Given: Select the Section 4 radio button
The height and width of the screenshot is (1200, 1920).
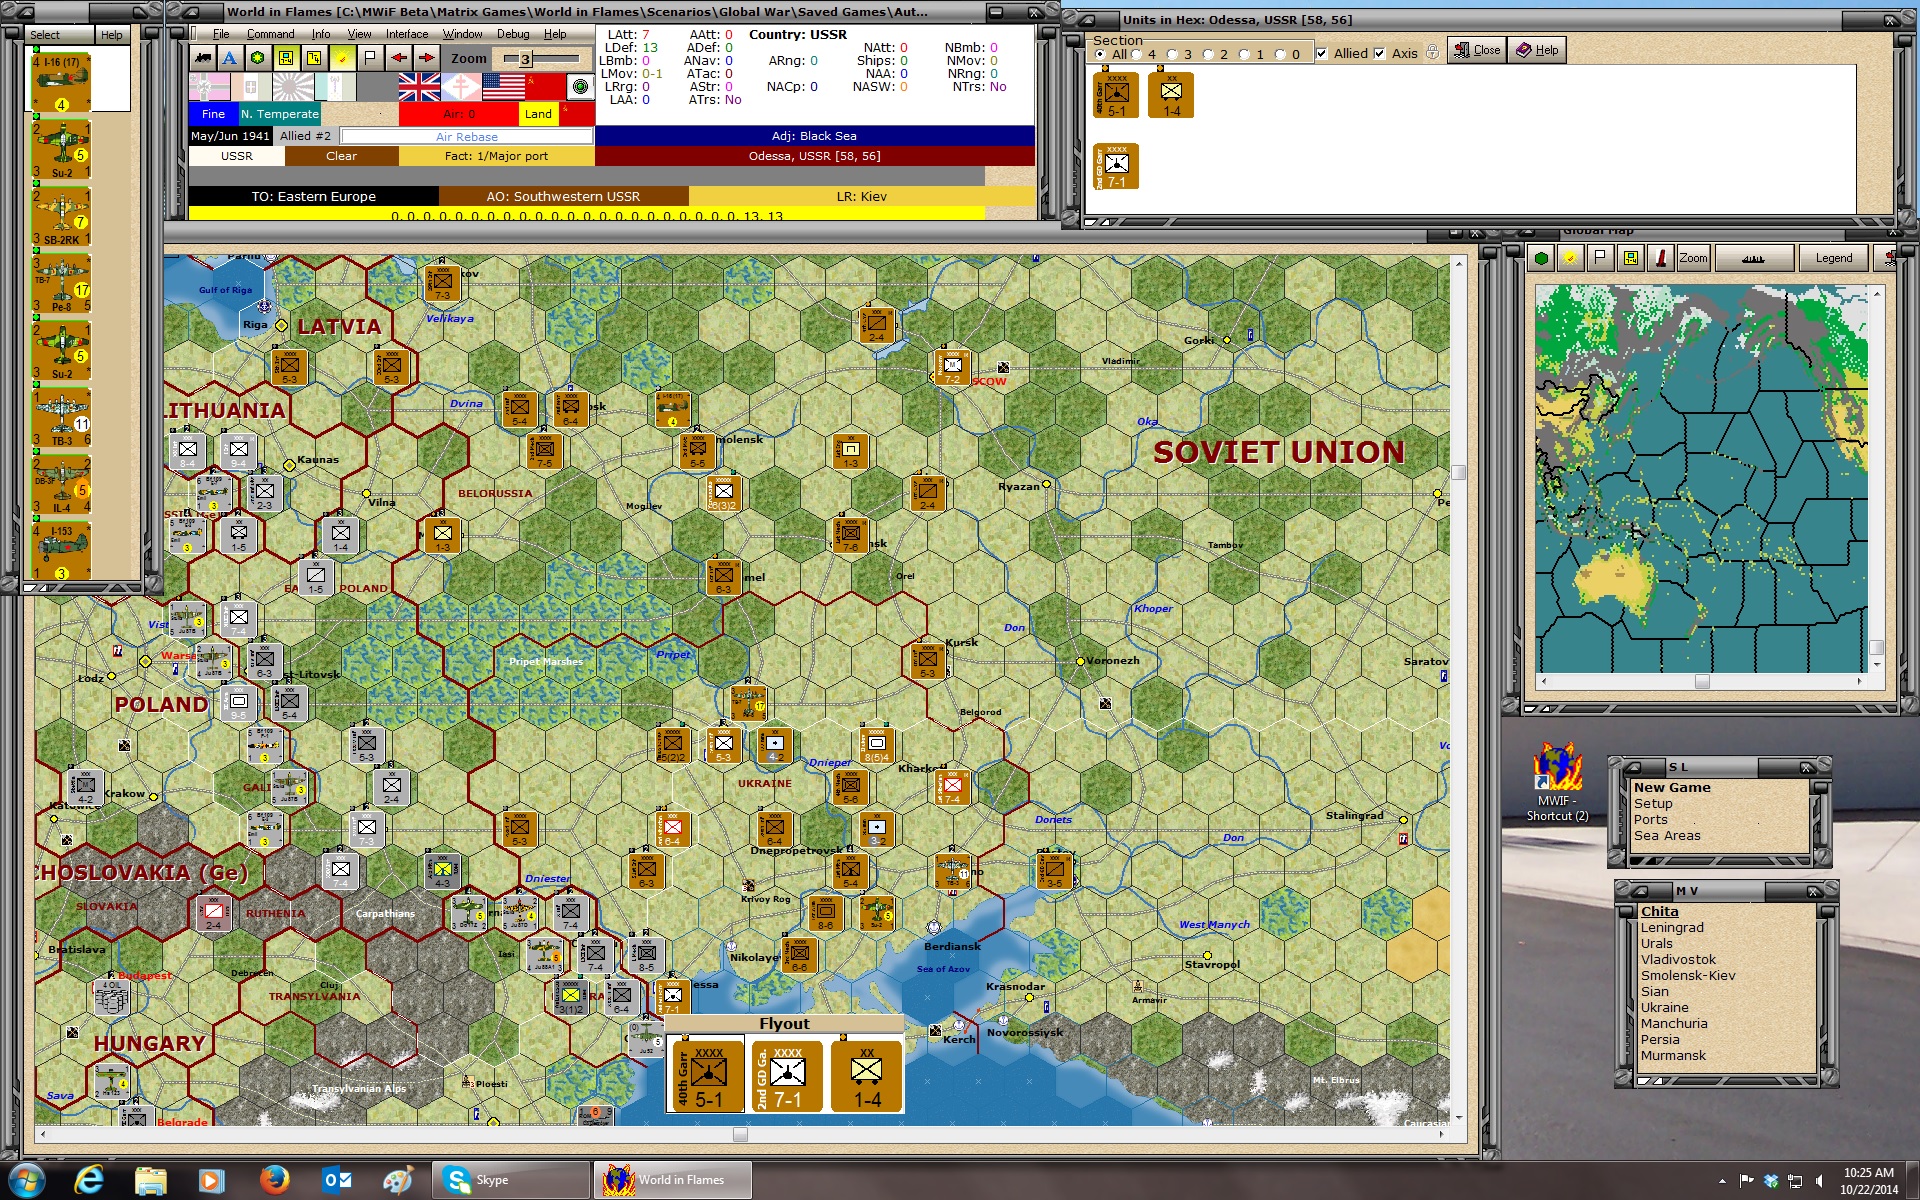Looking at the screenshot, I should tap(1137, 55).
